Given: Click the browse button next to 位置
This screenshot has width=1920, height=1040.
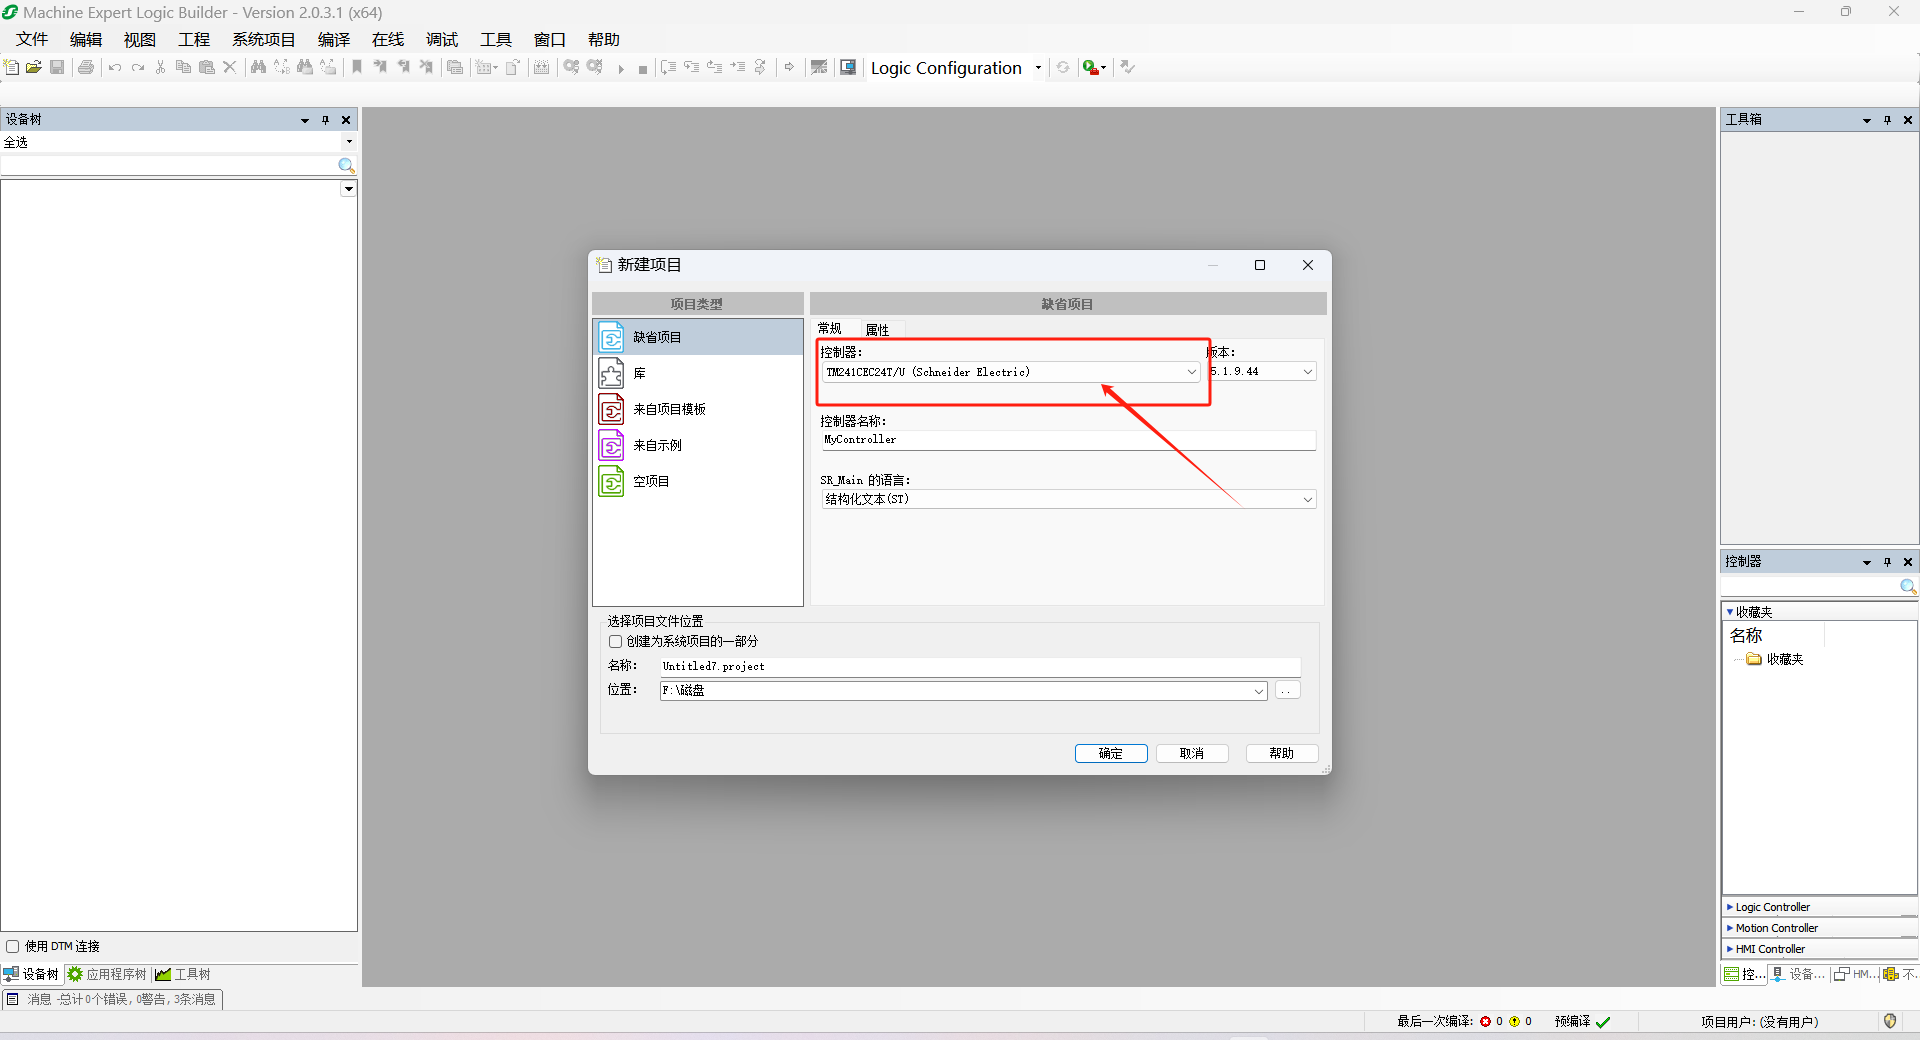Looking at the screenshot, I should [x=1287, y=690].
